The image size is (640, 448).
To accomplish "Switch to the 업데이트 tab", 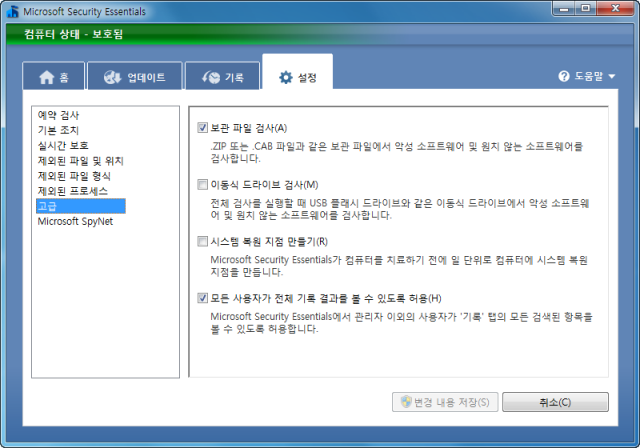I will pyautogui.click(x=135, y=76).
